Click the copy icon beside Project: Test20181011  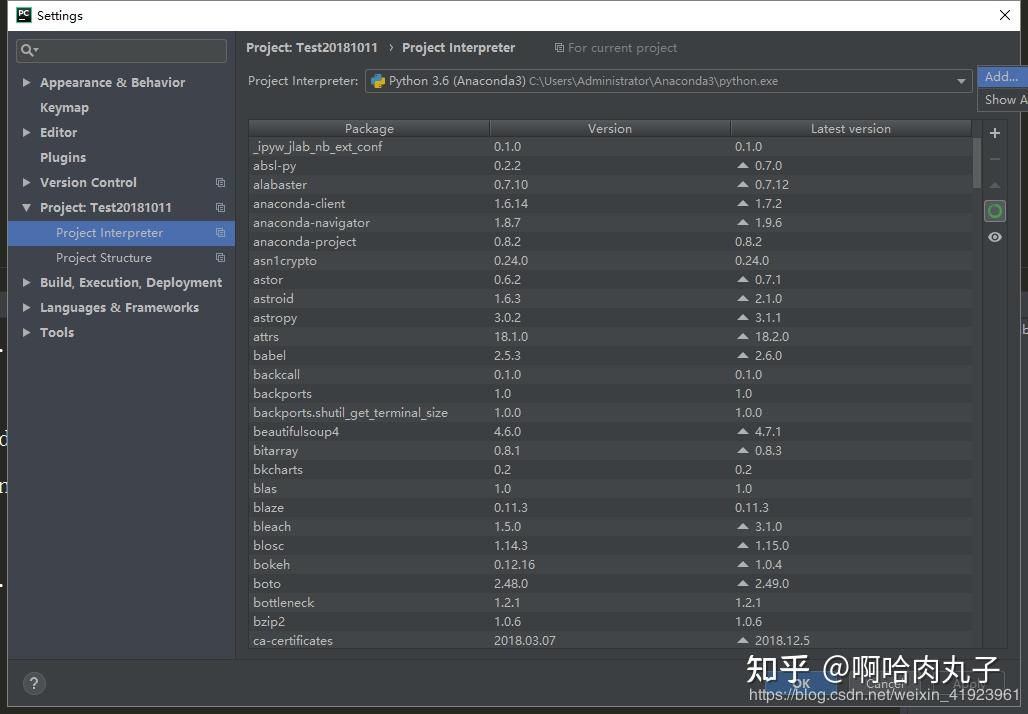point(220,207)
